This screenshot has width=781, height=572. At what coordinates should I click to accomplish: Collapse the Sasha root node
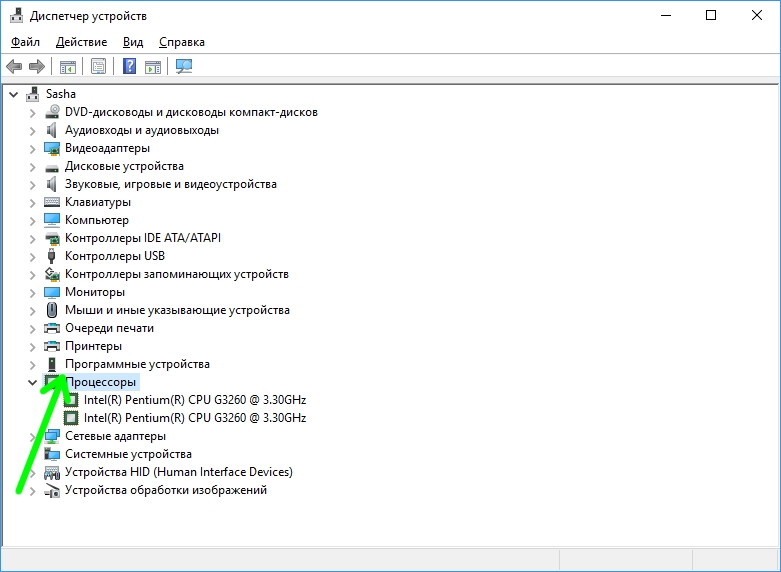(x=13, y=94)
